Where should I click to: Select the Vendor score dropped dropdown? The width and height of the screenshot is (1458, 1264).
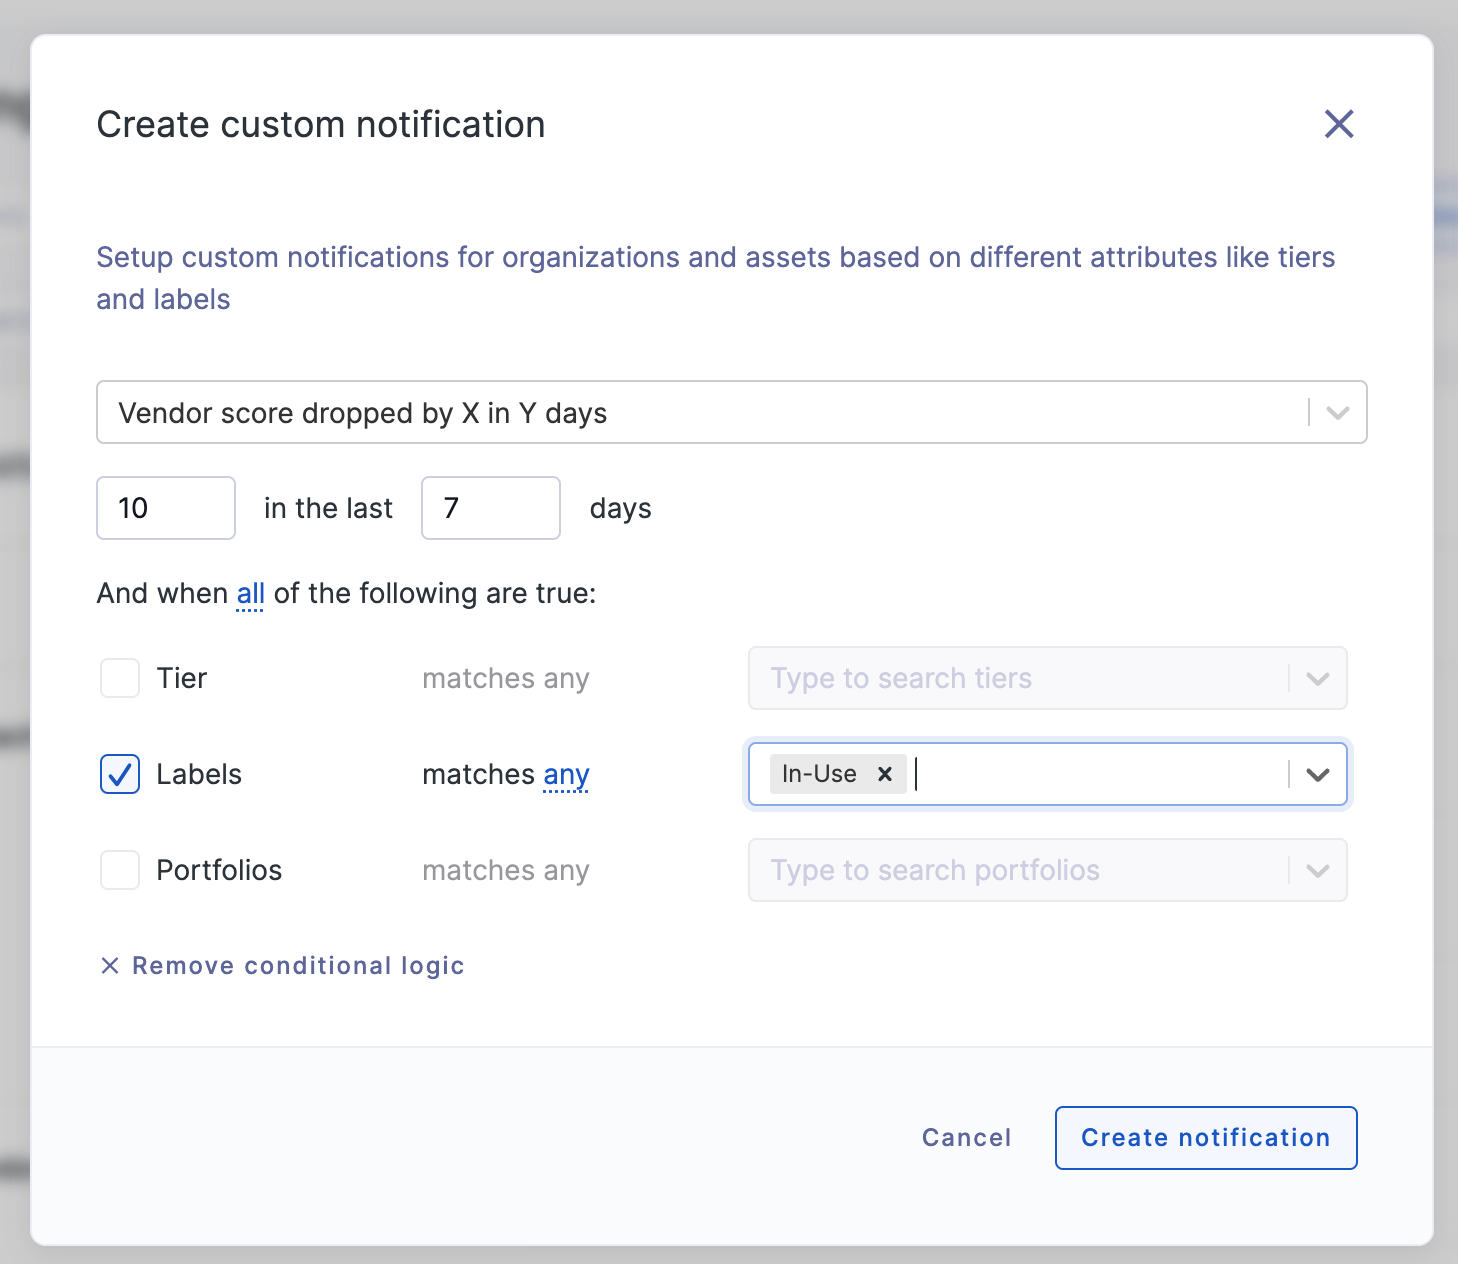pos(731,412)
